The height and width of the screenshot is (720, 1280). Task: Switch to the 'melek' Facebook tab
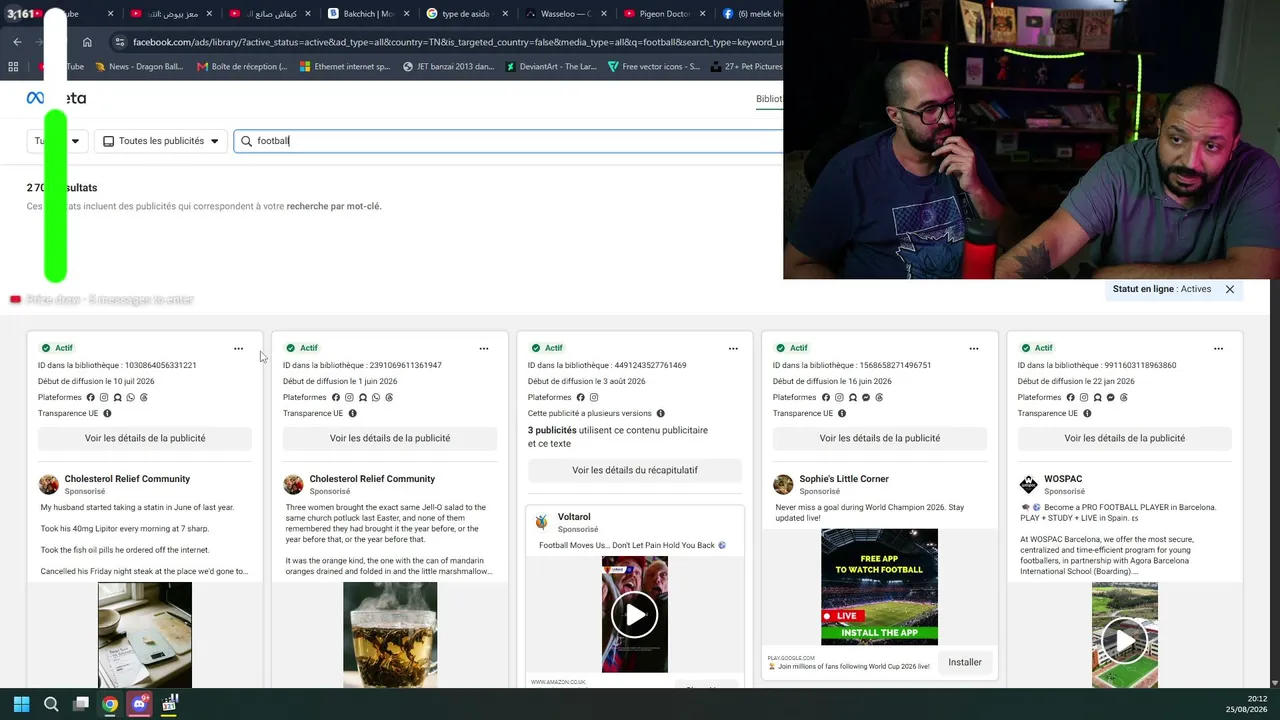tap(750, 14)
